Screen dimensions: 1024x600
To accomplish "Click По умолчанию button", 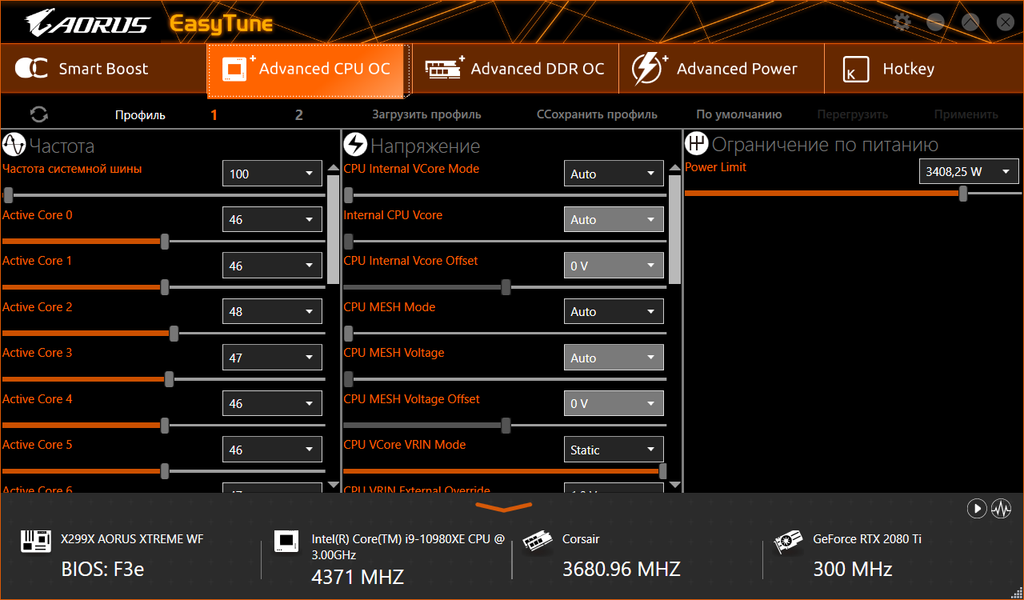I will click(x=739, y=114).
